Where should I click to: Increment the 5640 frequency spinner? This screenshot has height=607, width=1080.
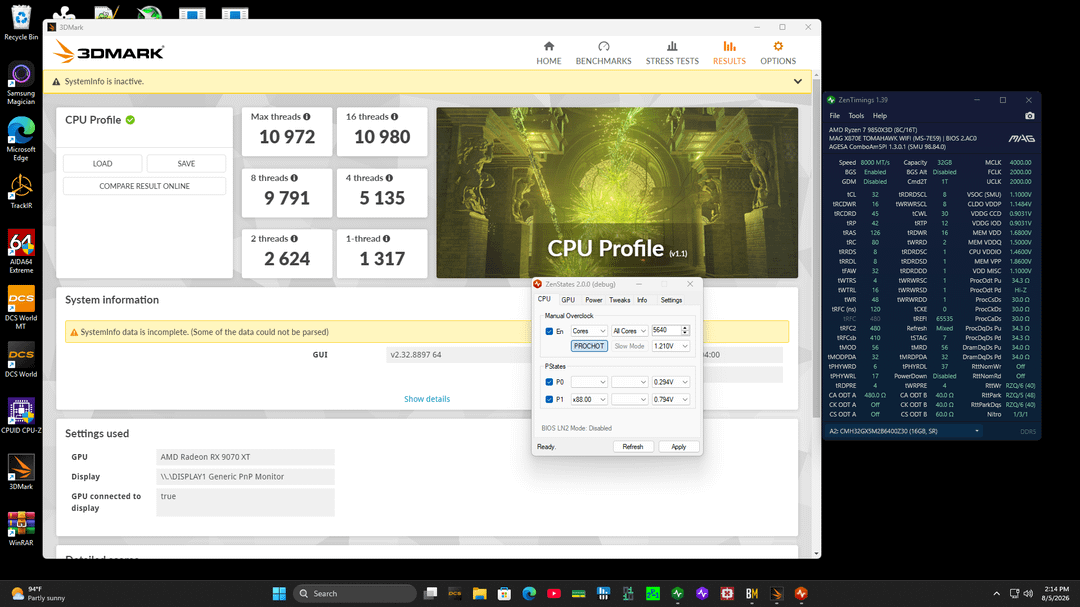tap(685, 329)
